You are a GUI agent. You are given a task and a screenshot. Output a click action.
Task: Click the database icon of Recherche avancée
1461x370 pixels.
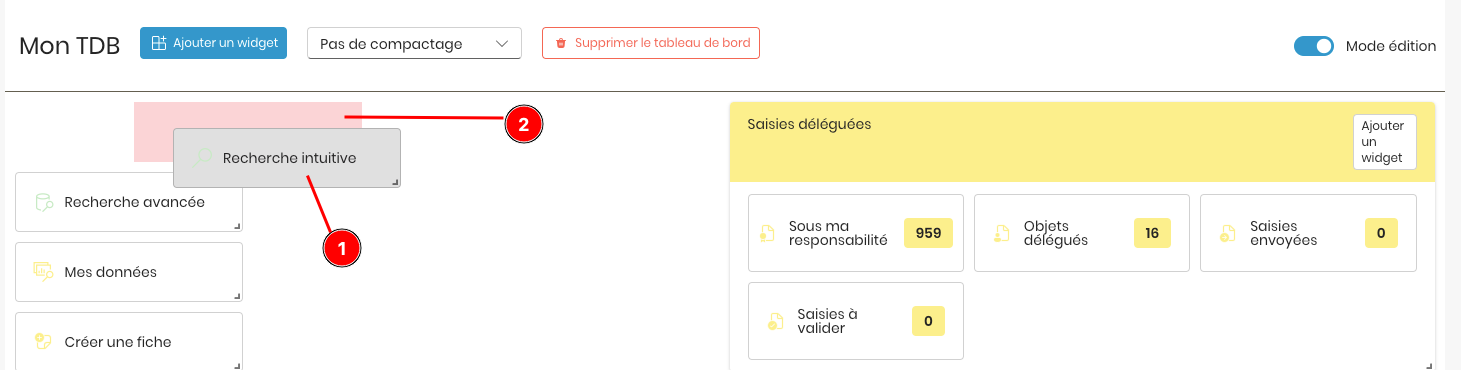click(x=43, y=202)
